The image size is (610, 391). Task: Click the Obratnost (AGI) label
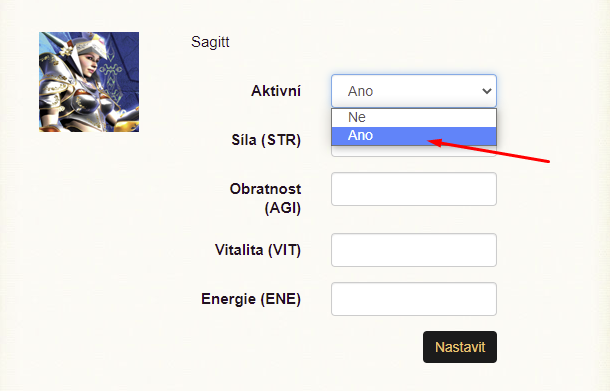click(265, 198)
